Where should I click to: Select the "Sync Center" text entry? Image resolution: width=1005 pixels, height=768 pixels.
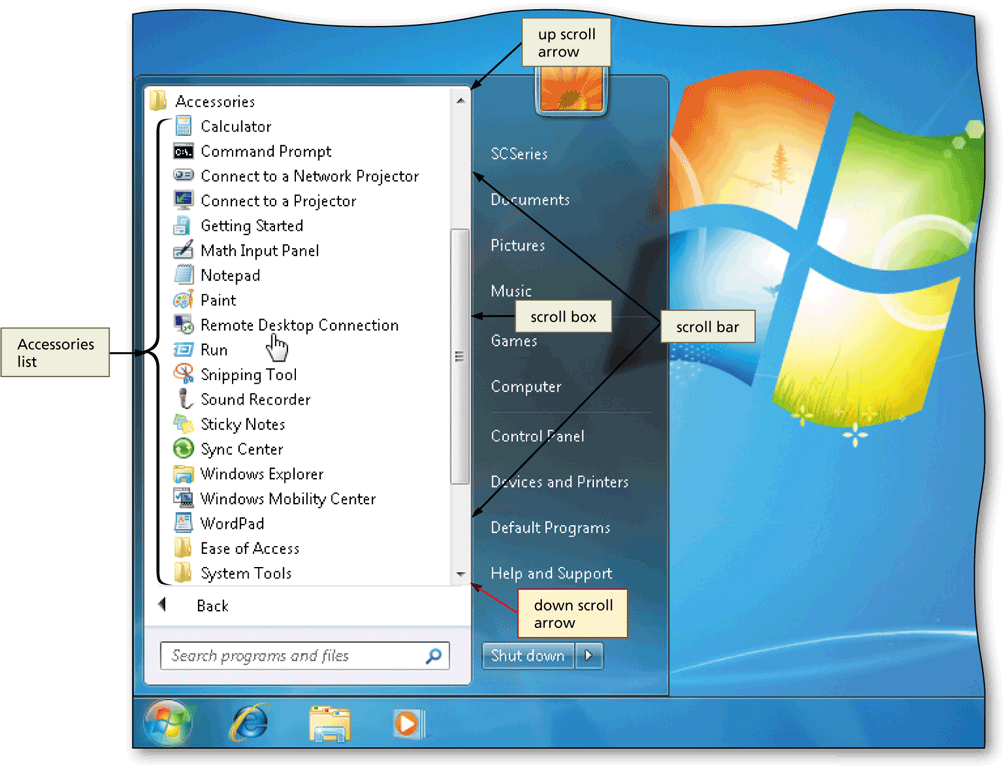click(x=242, y=449)
